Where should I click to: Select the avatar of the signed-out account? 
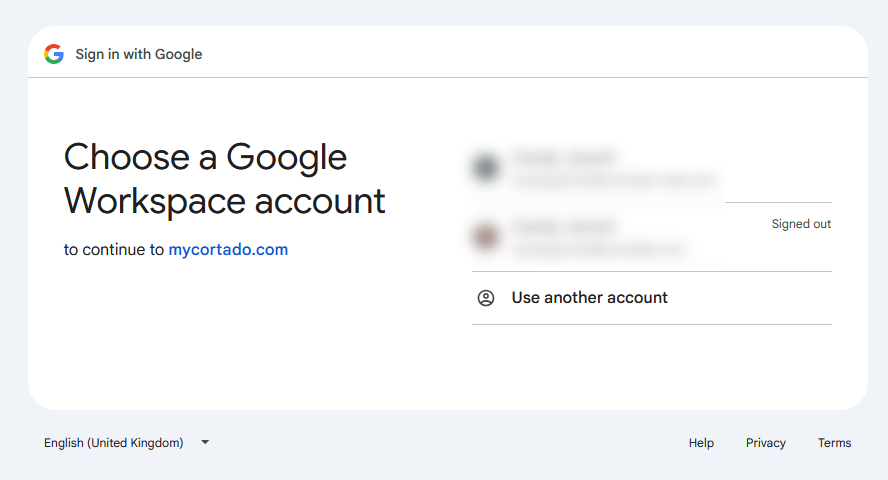(x=486, y=237)
